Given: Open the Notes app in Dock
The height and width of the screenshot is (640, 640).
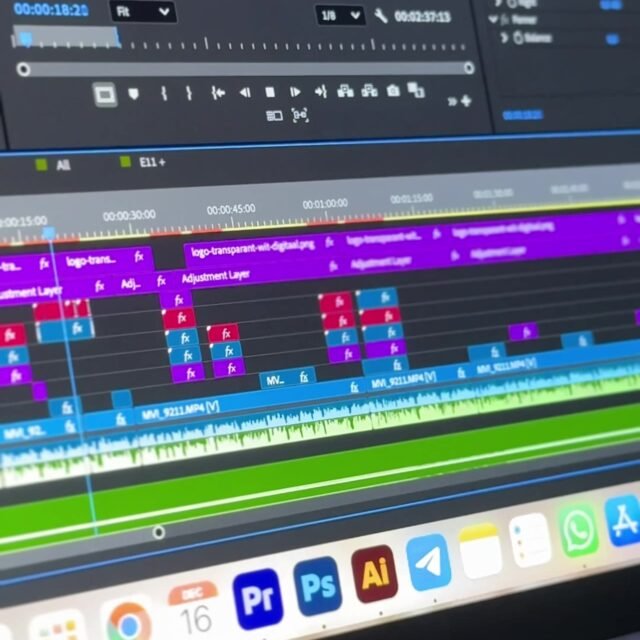Looking at the screenshot, I should pyautogui.click(x=480, y=551).
